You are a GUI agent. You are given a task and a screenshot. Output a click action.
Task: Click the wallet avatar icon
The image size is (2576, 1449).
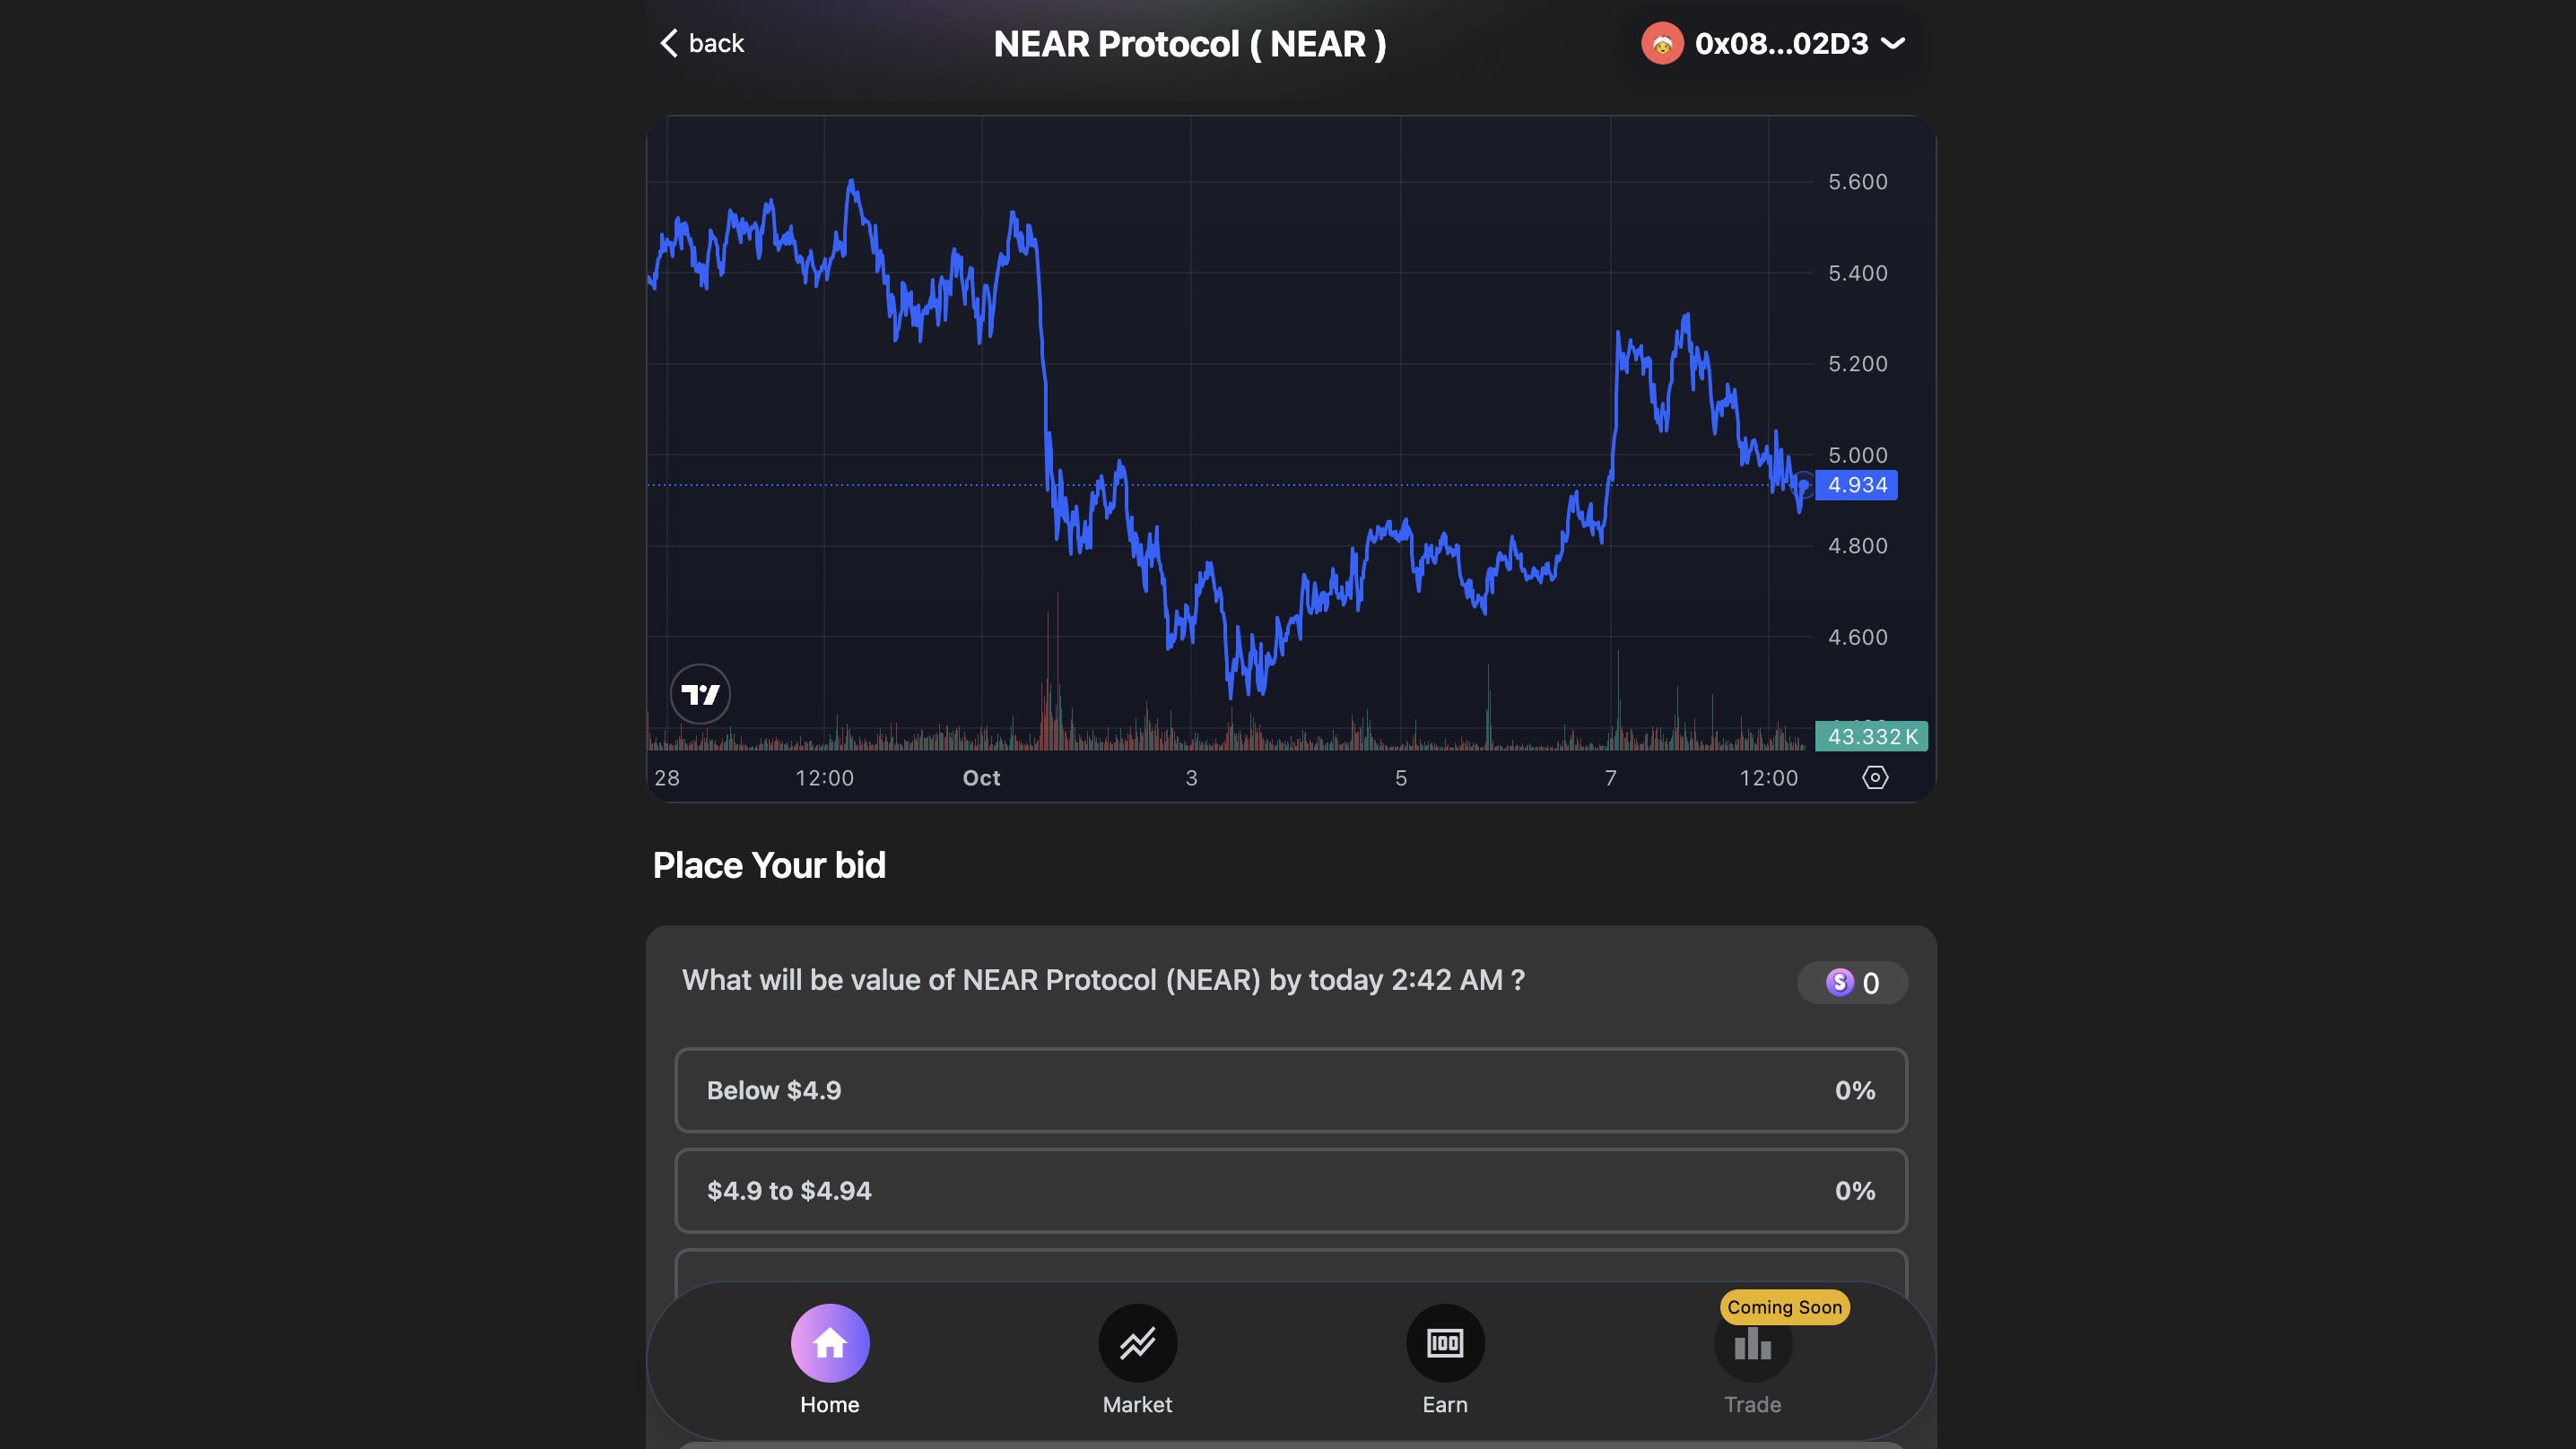[1662, 44]
